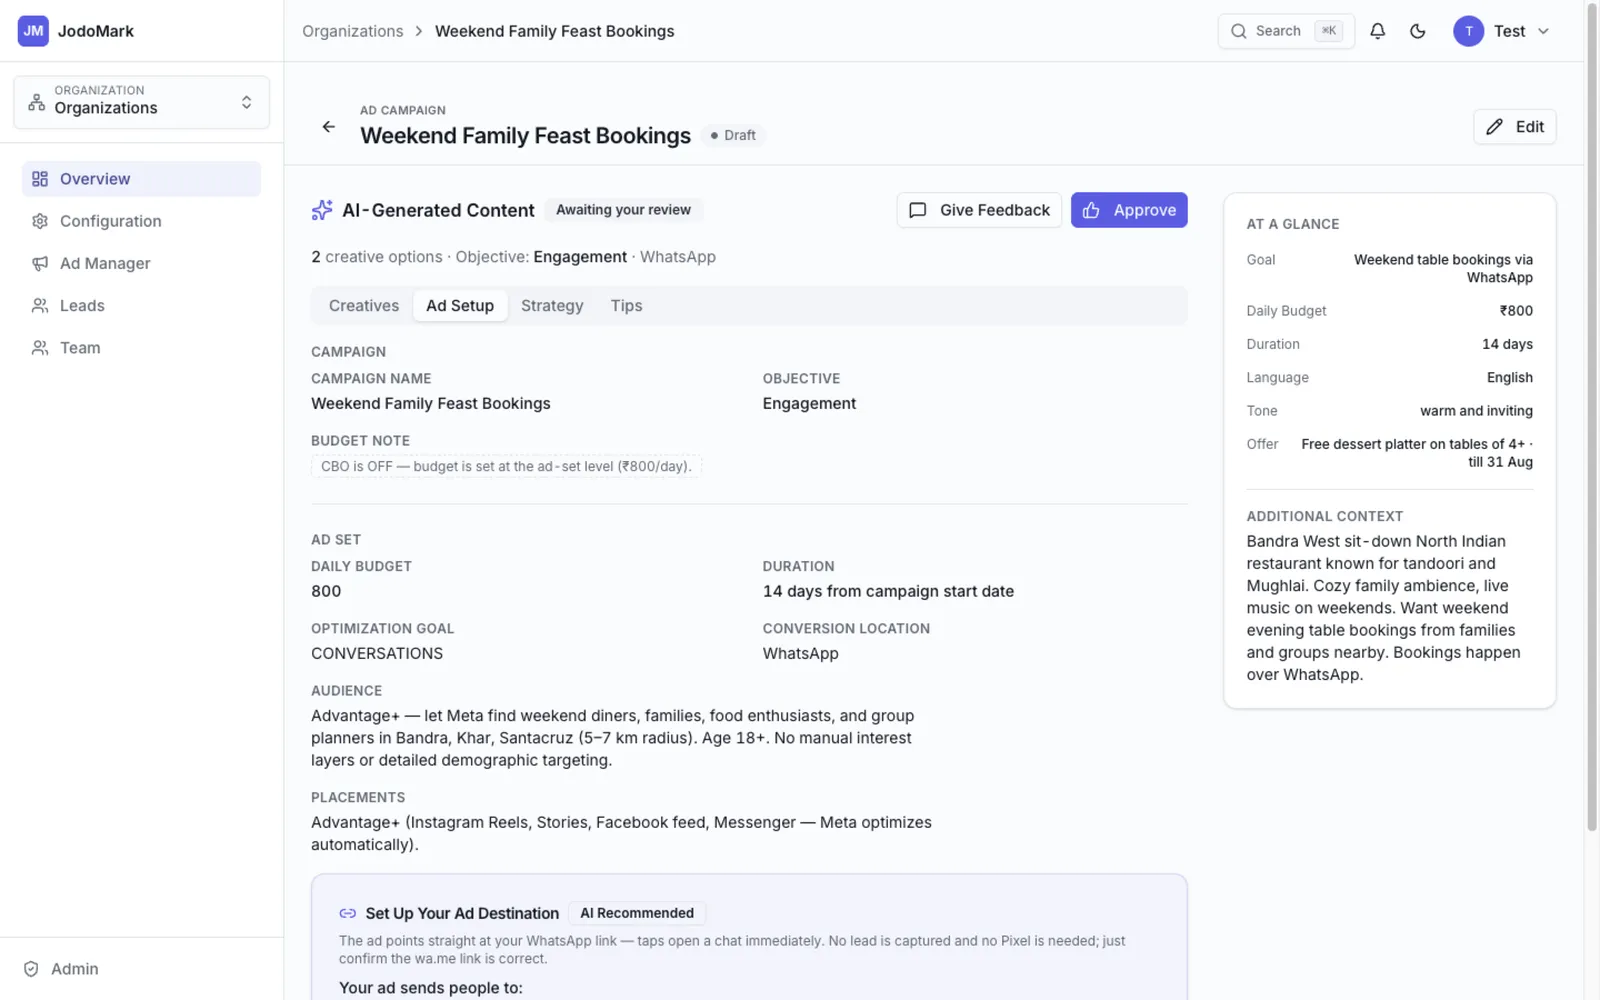Switch to the Creatives tab
1600x1000 pixels.
click(x=364, y=306)
